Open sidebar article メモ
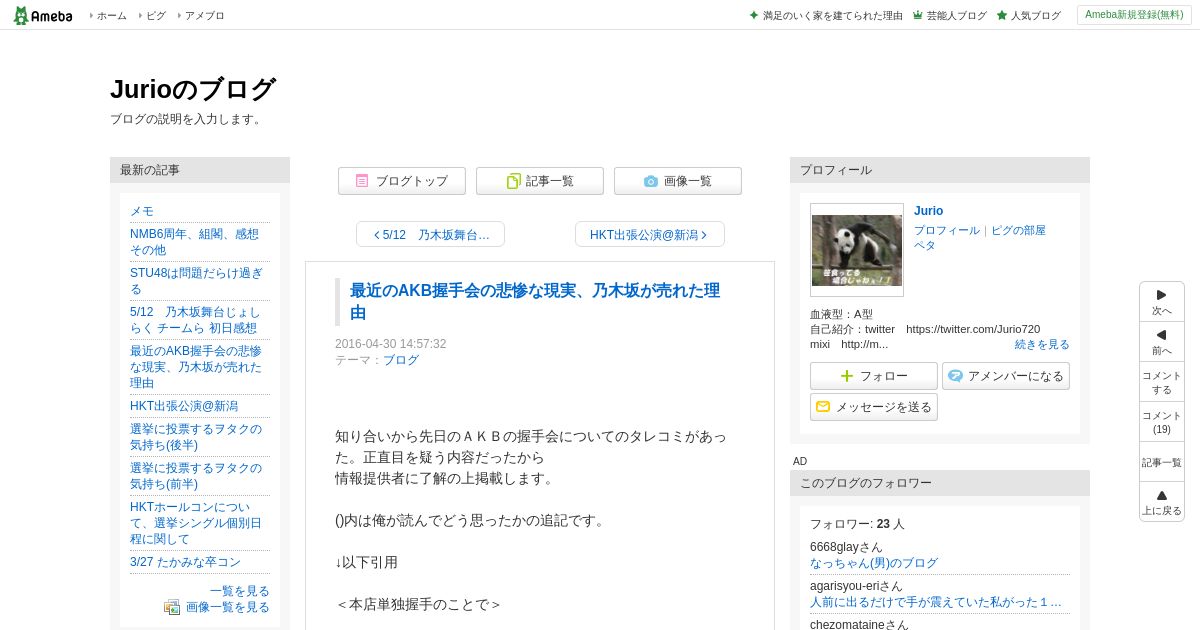 click(142, 211)
